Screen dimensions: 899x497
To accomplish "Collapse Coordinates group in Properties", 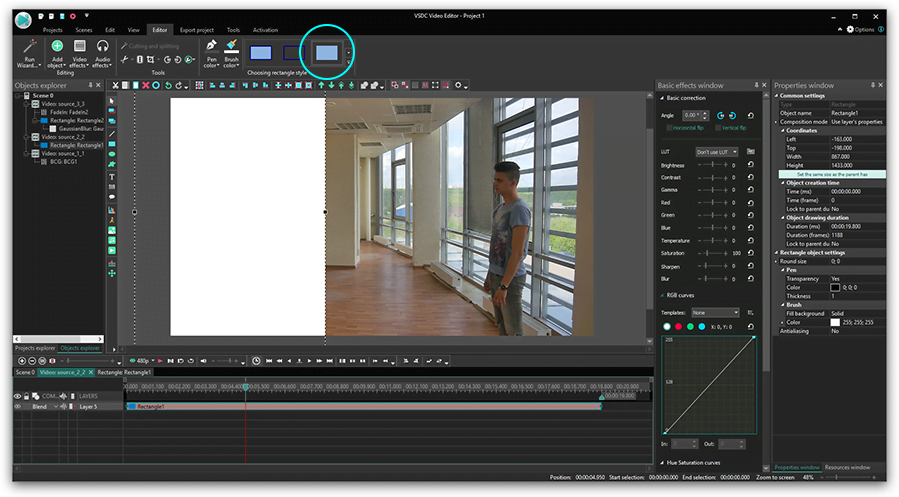I will [783, 131].
